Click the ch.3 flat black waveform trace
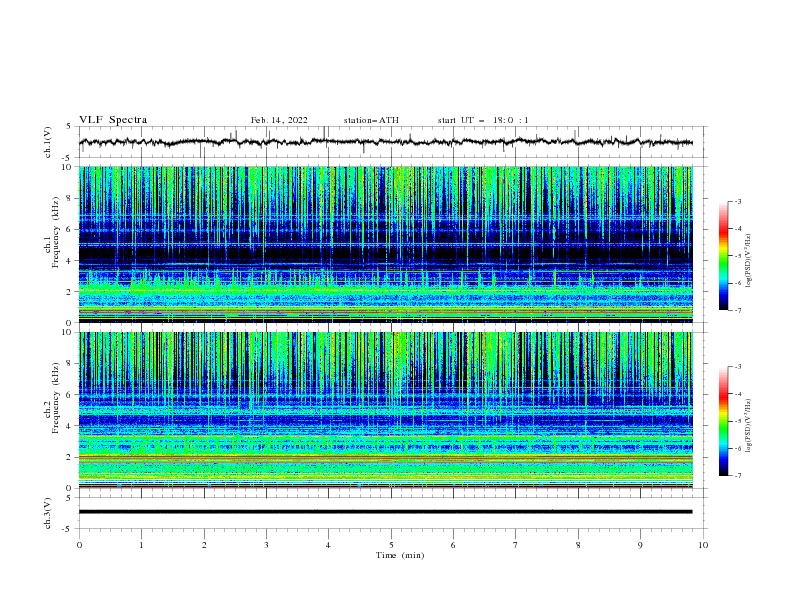Viewport: 792px width, 612px height. click(386, 512)
